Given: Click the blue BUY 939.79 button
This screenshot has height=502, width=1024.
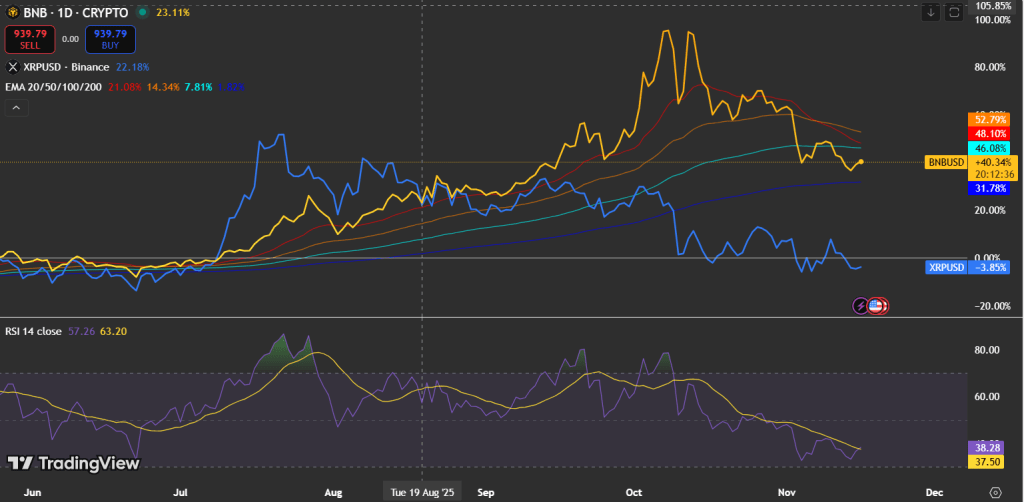Looking at the screenshot, I should tap(110, 39).
